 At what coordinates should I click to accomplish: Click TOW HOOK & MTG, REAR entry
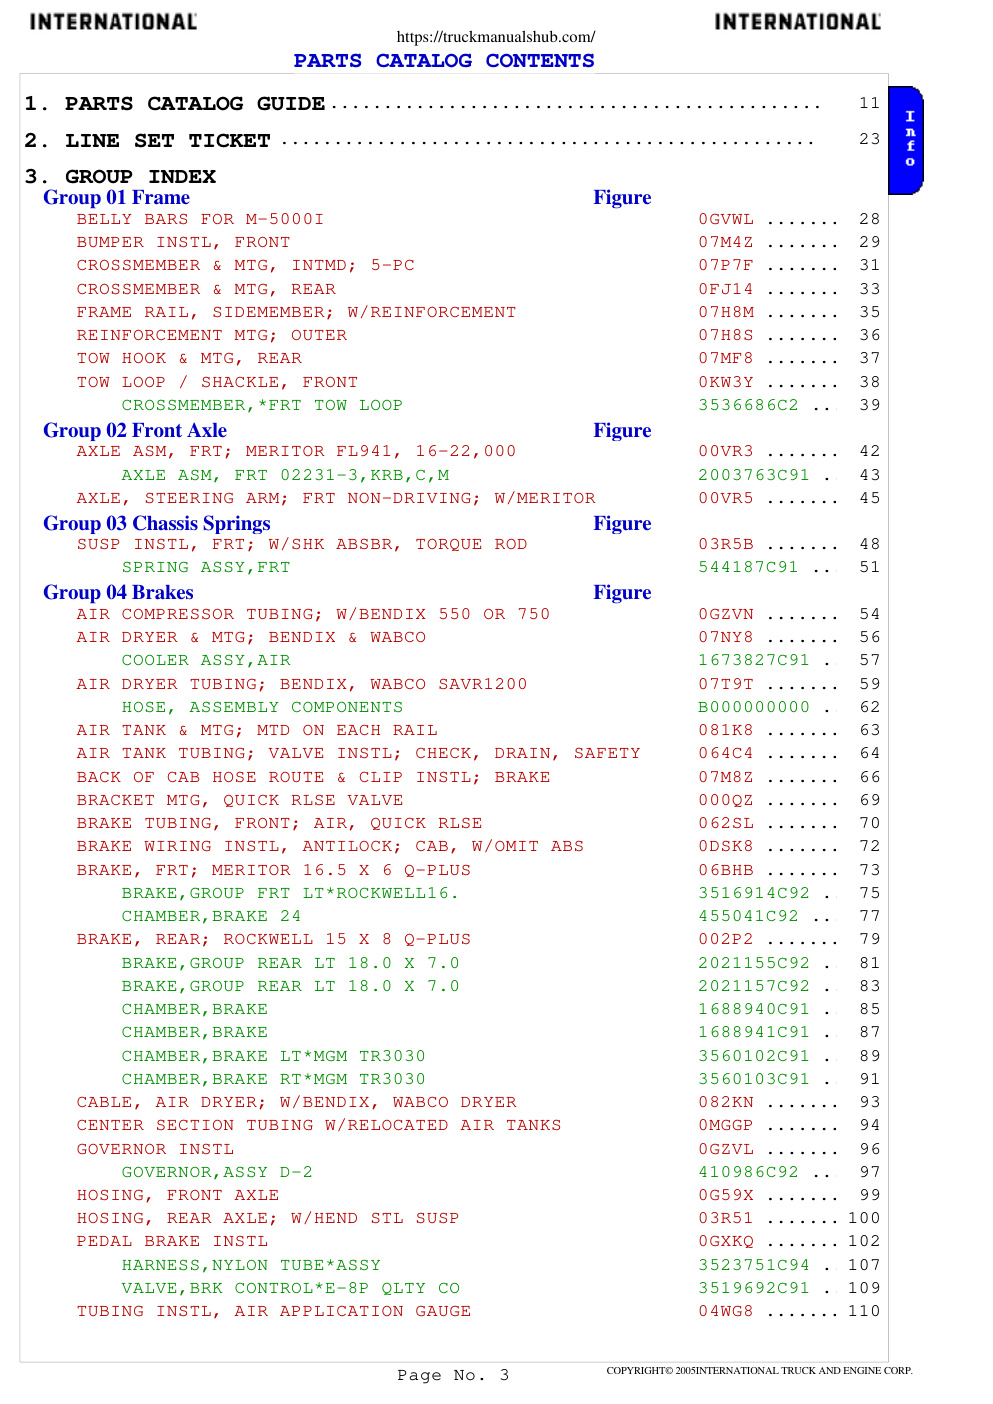point(189,358)
